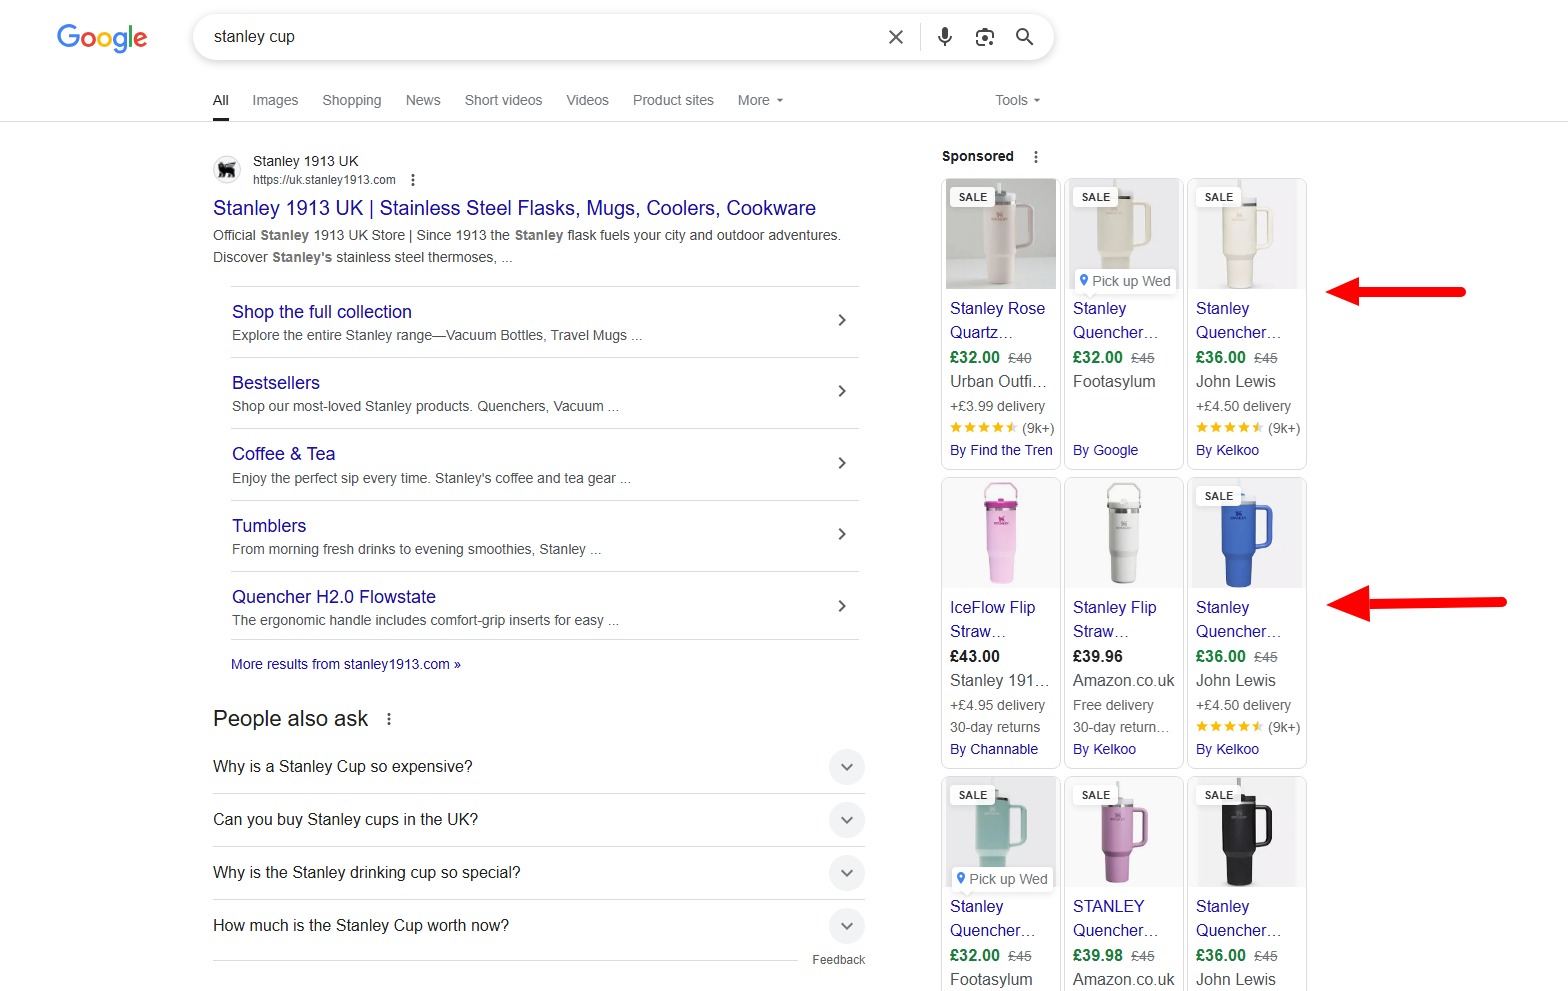Screen dimensions: 1568x991
Task: Click the Stanley 1913 UK site favicon
Action: coord(227,170)
